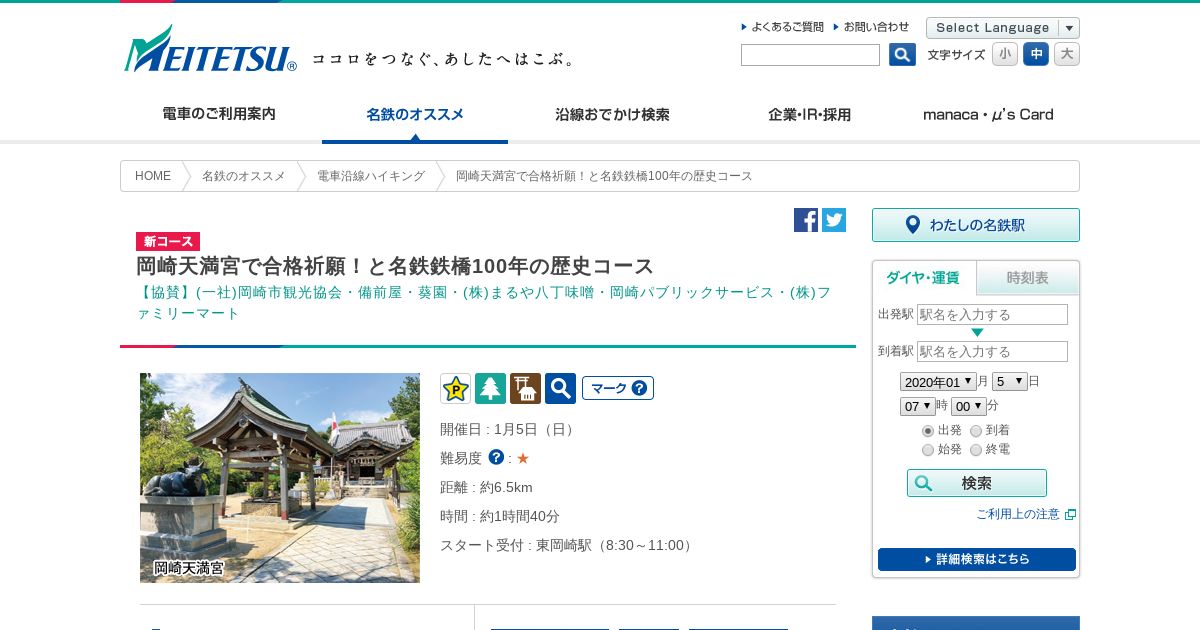The width and height of the screenshot is (1200, 630).
Task: Select the 出発 radio button
Action: [928, 431]
